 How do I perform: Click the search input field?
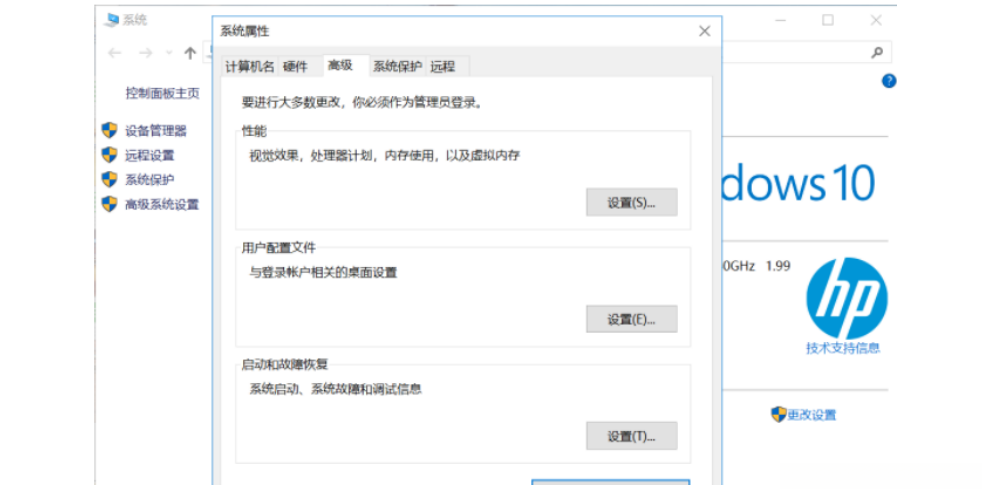click(806, 52)
